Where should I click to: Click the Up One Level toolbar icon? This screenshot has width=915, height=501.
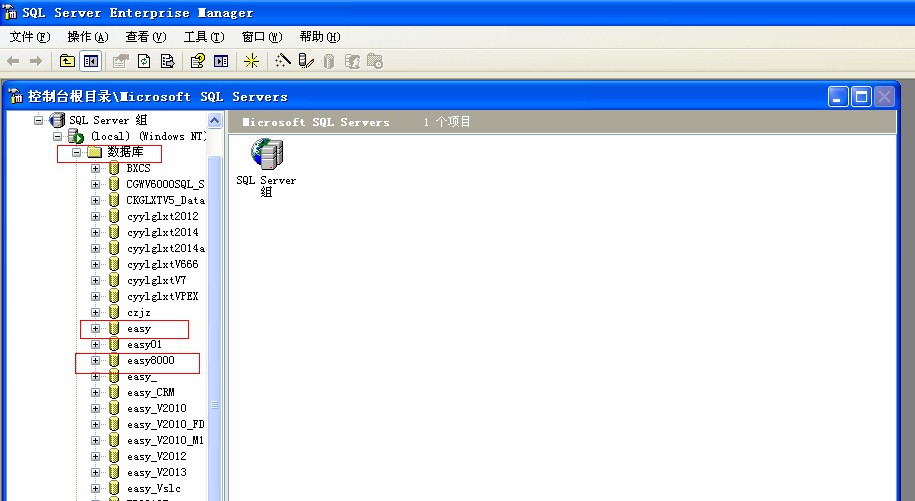pyautogui.click(x=67, y=61)
